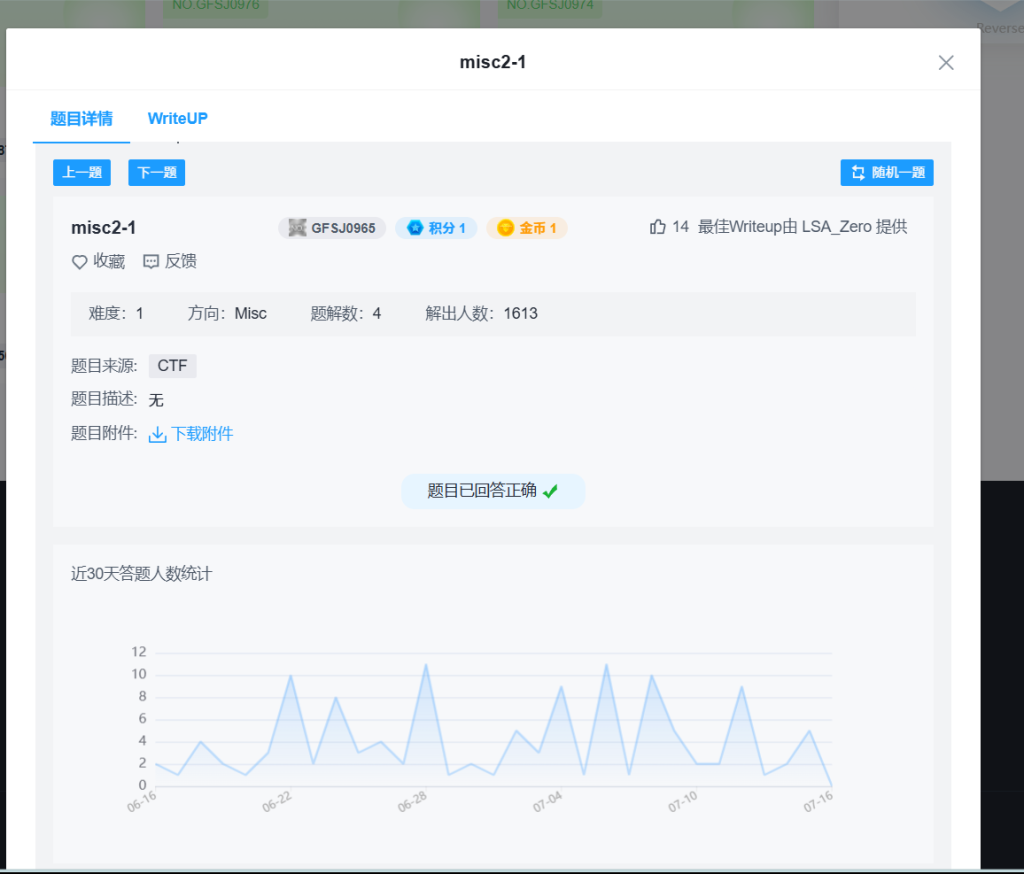Click the GFSJ0965 QR code icon
Screen dimensions: 1024x874
tap(297, 228)
